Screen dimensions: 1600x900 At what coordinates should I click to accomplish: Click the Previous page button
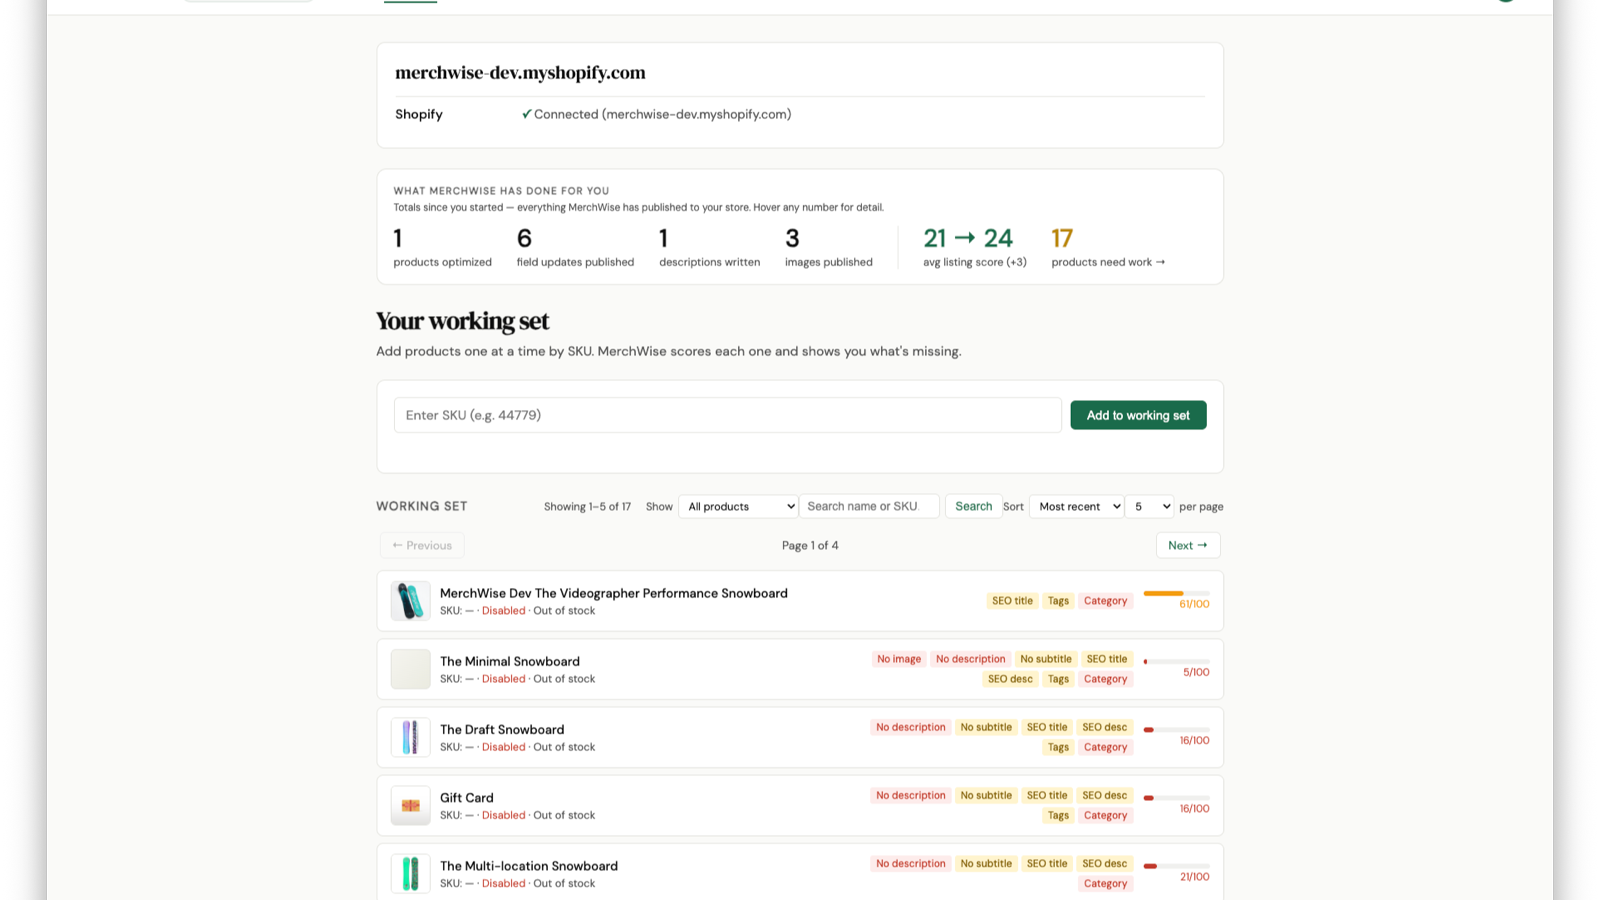422,545
